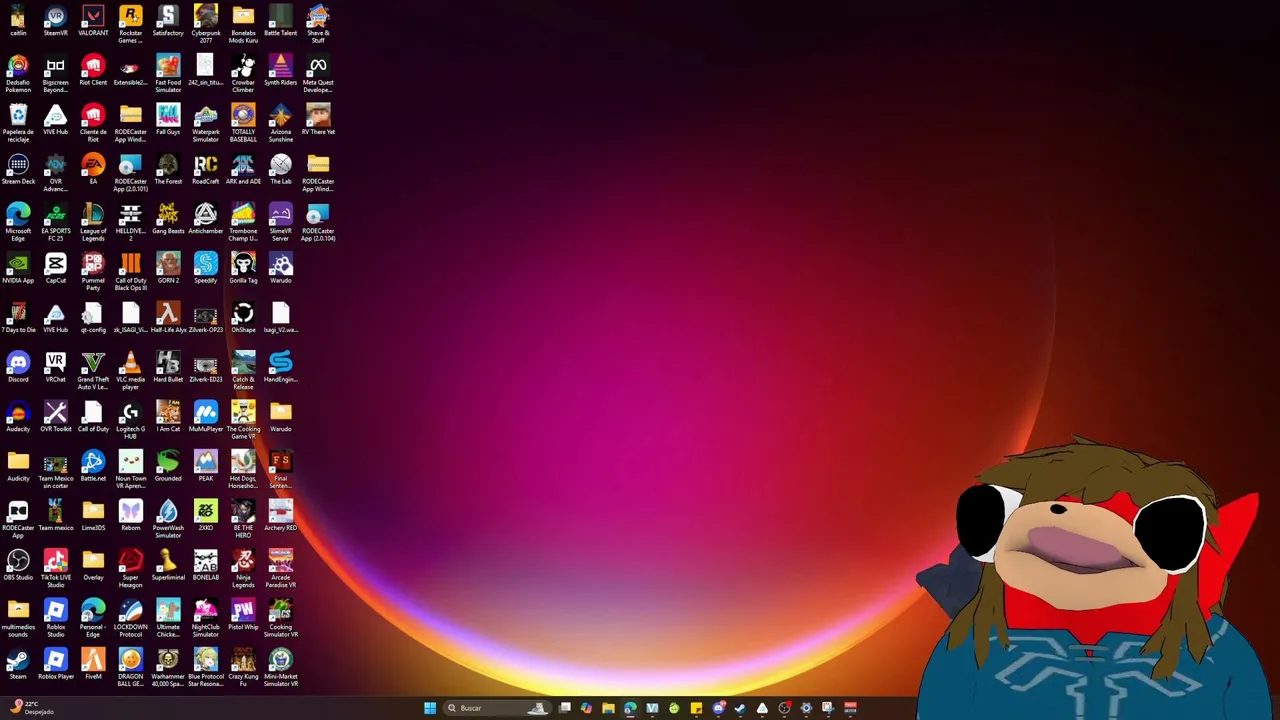
Task: Open the Stream Deck shortcut
Action: [x=18, y=169]
